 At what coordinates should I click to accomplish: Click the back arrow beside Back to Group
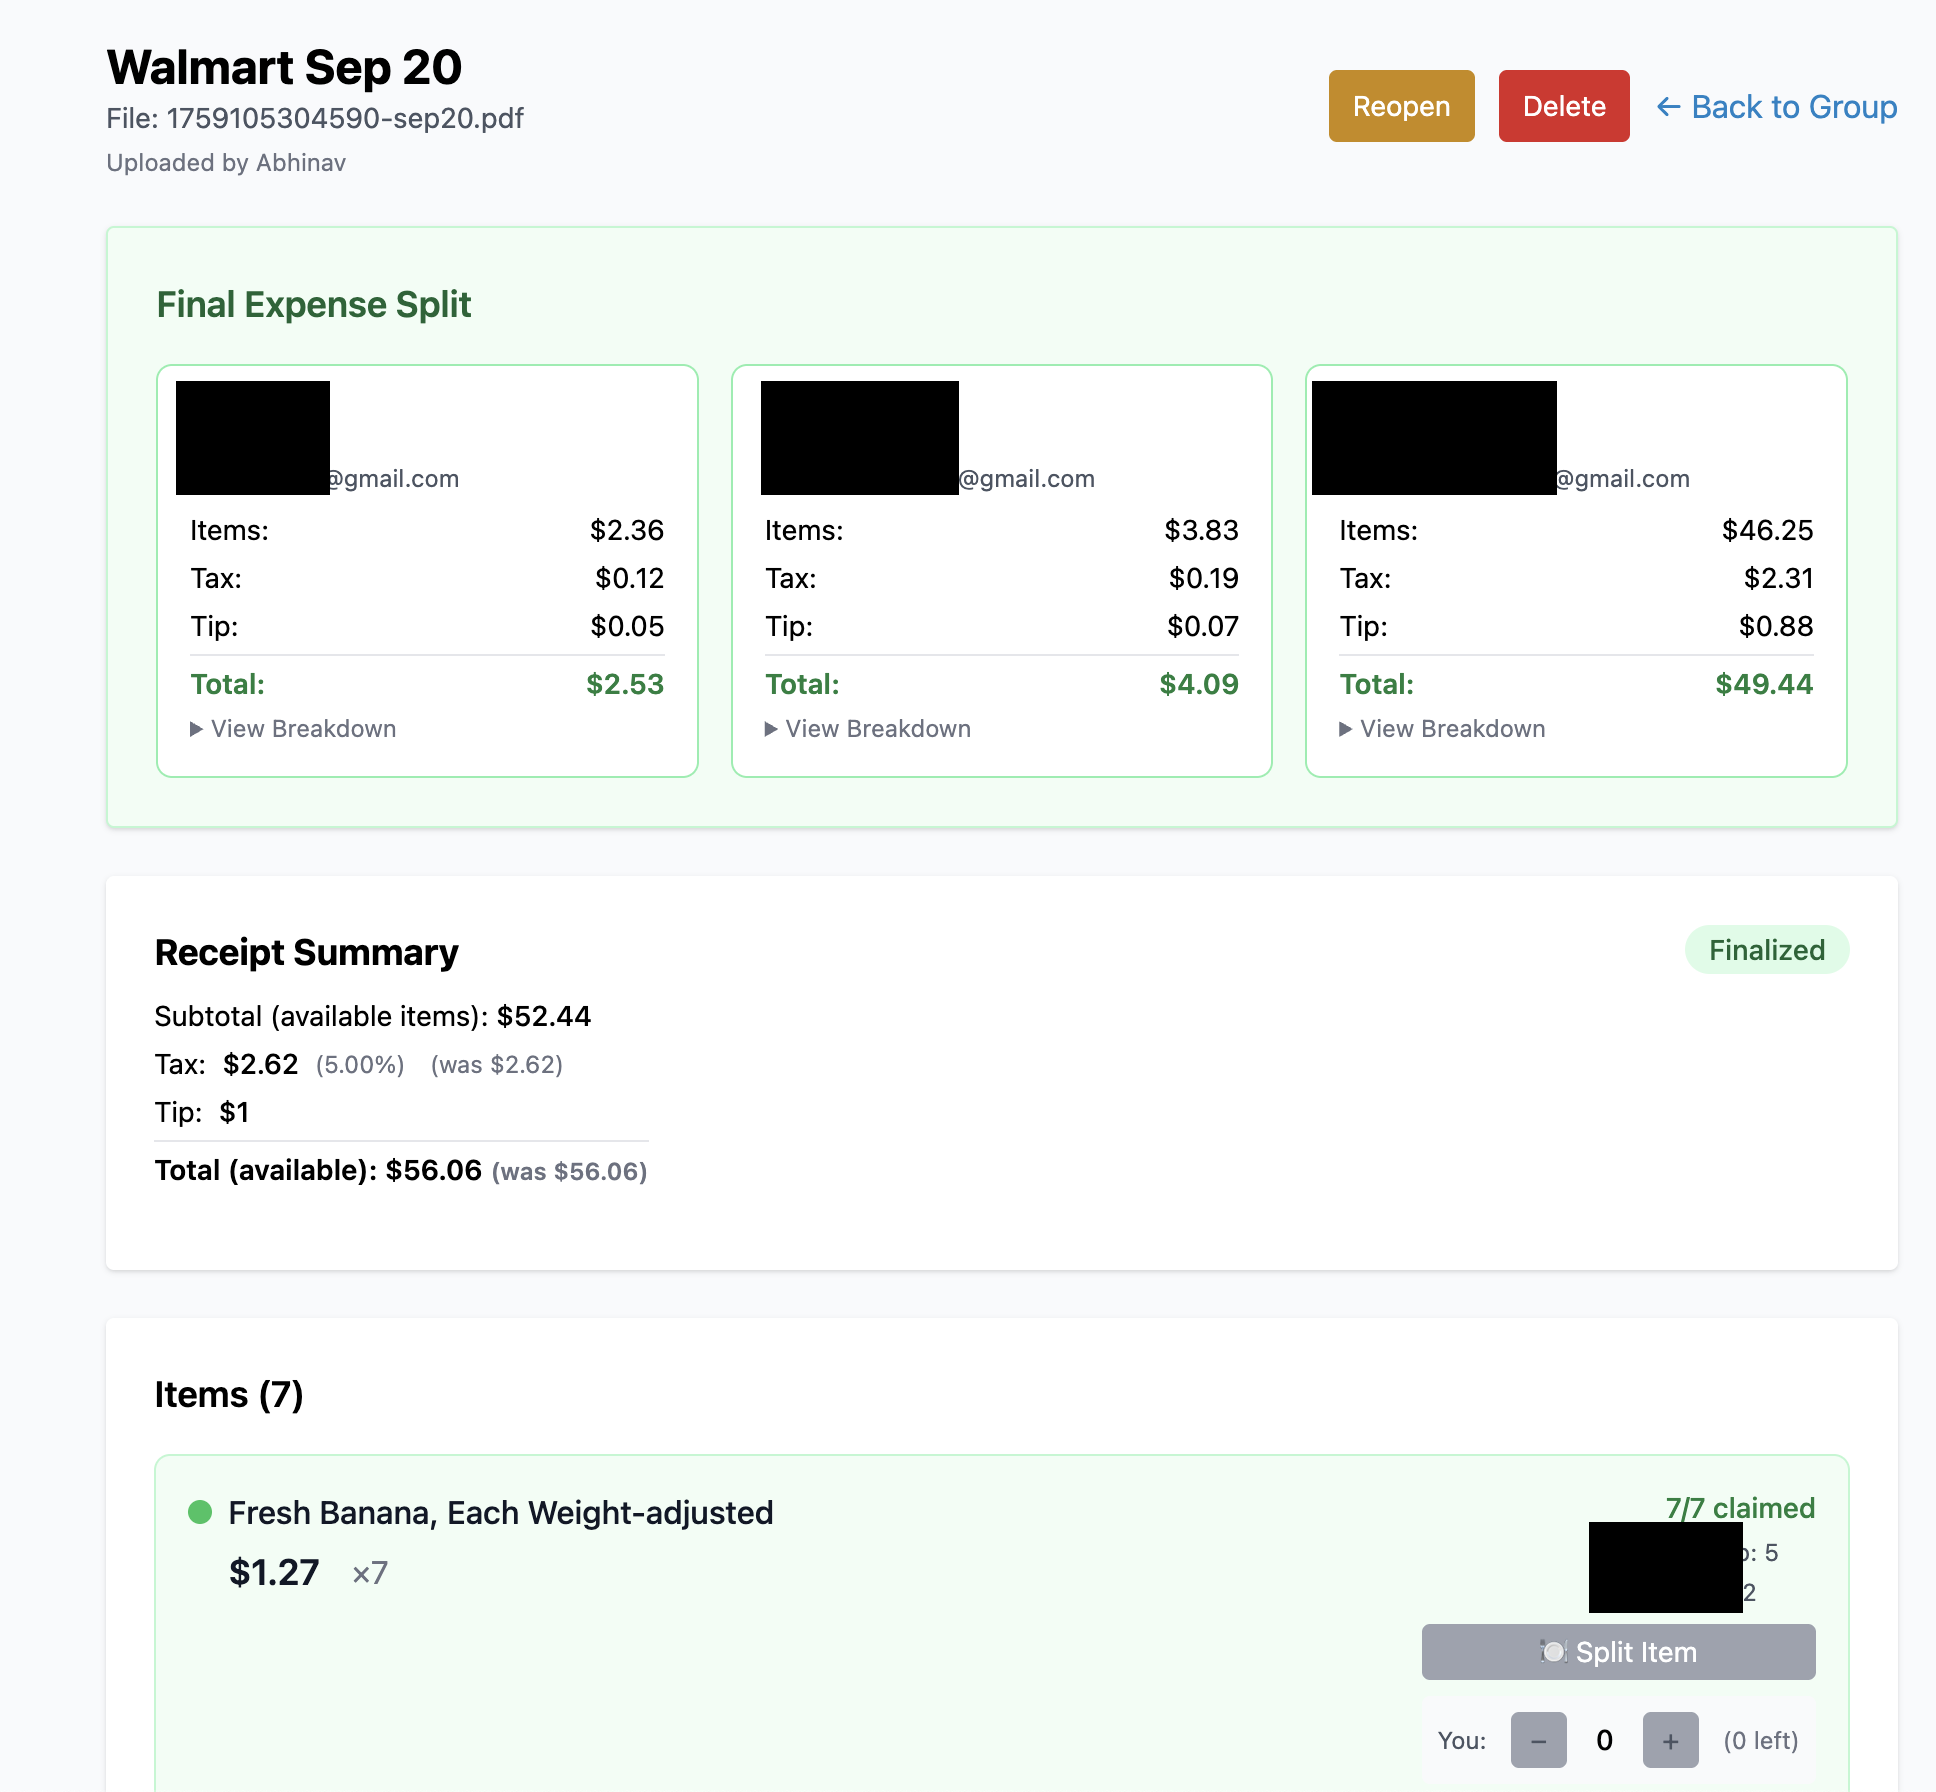point(1668,106)
